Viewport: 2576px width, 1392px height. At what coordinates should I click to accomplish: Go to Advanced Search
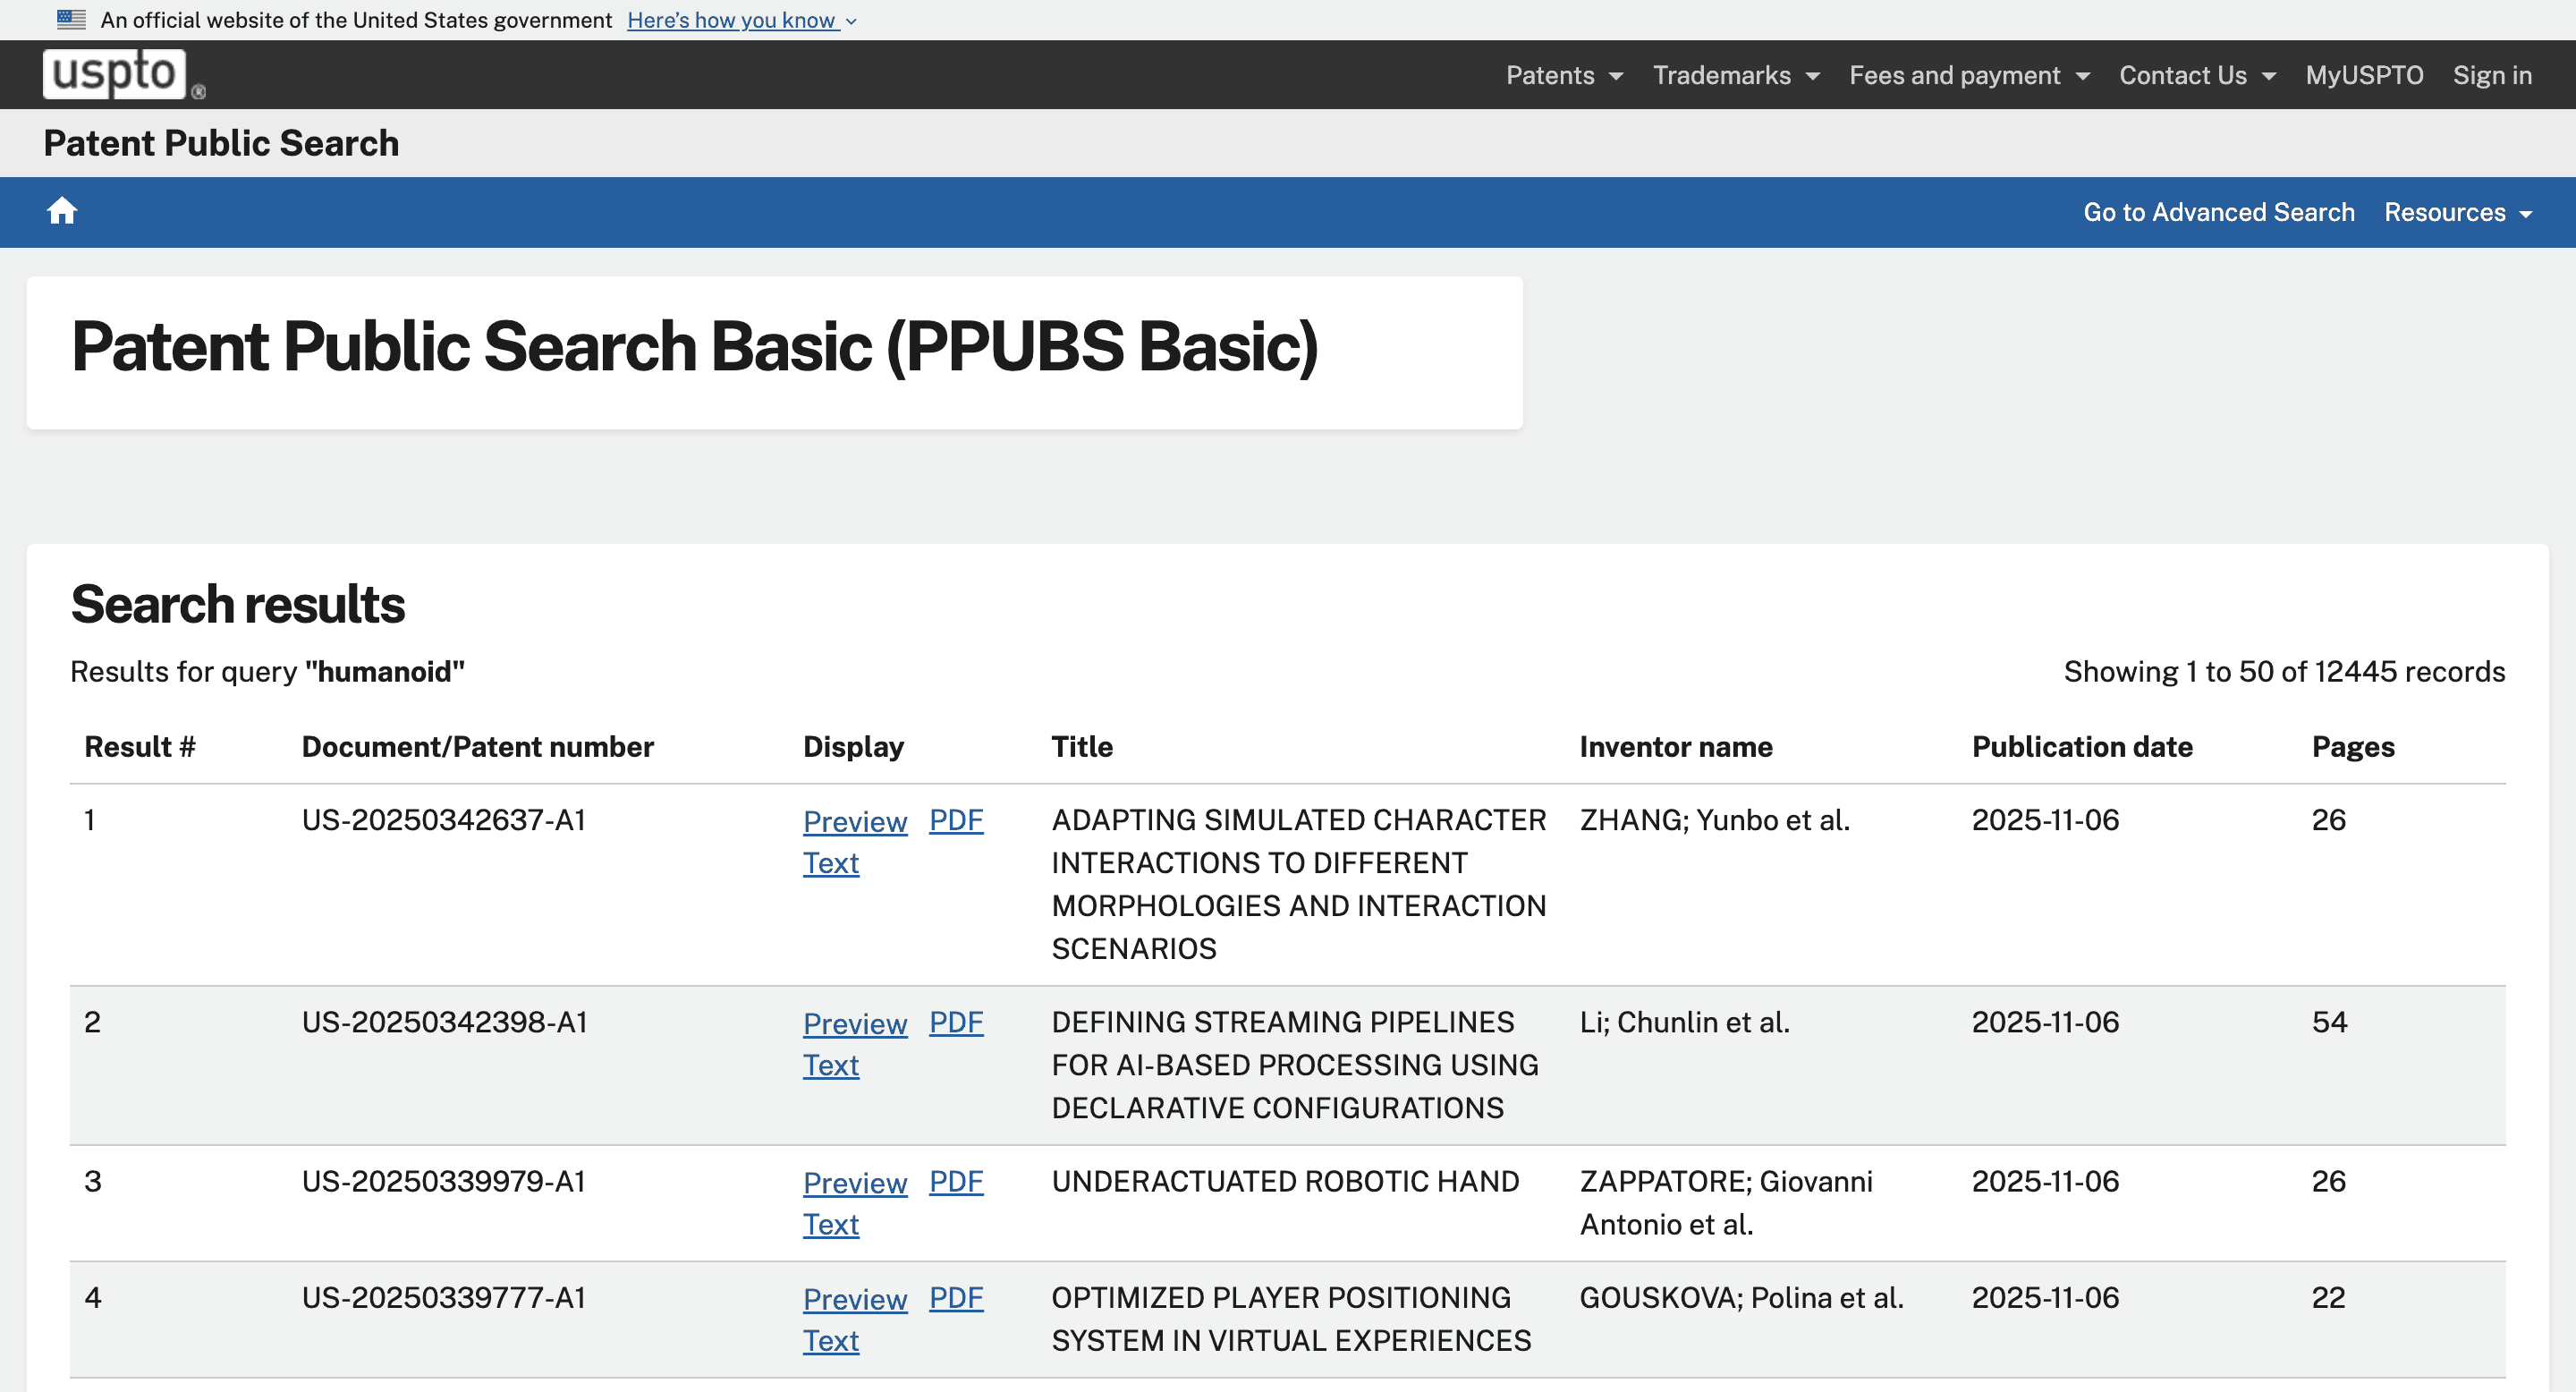click(x=2218, y=212)
